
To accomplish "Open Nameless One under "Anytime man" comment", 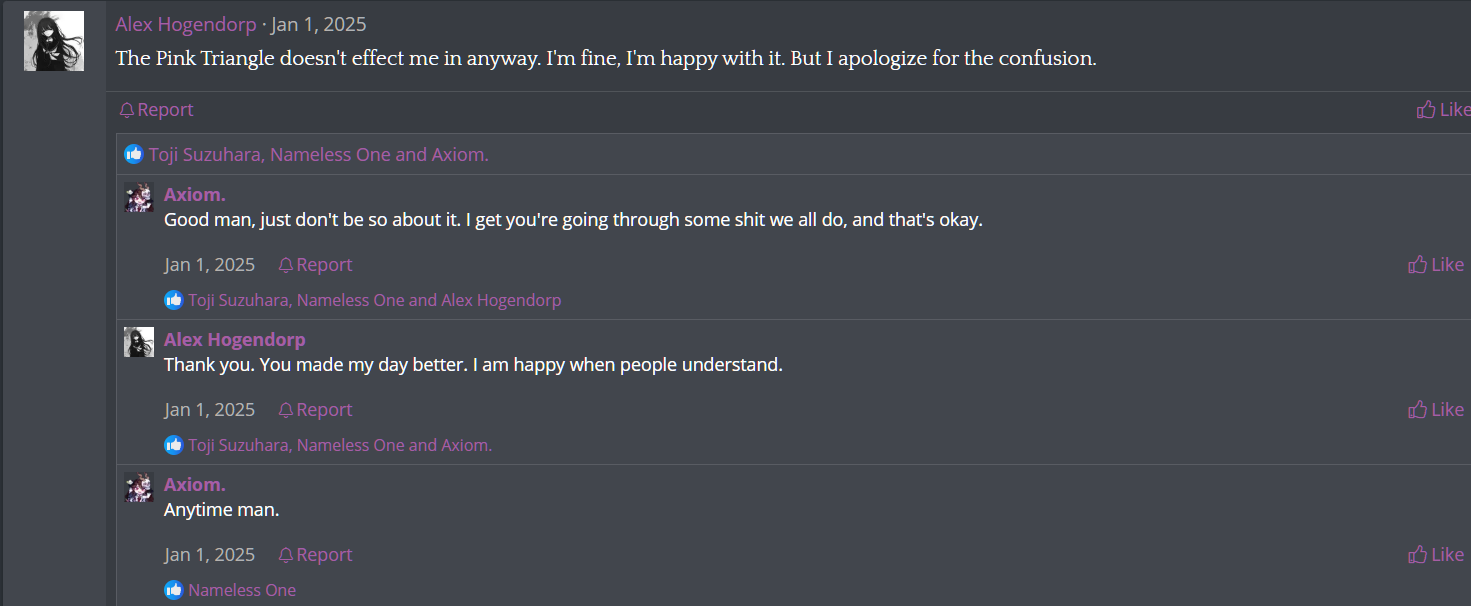I will tap(242, 590).
